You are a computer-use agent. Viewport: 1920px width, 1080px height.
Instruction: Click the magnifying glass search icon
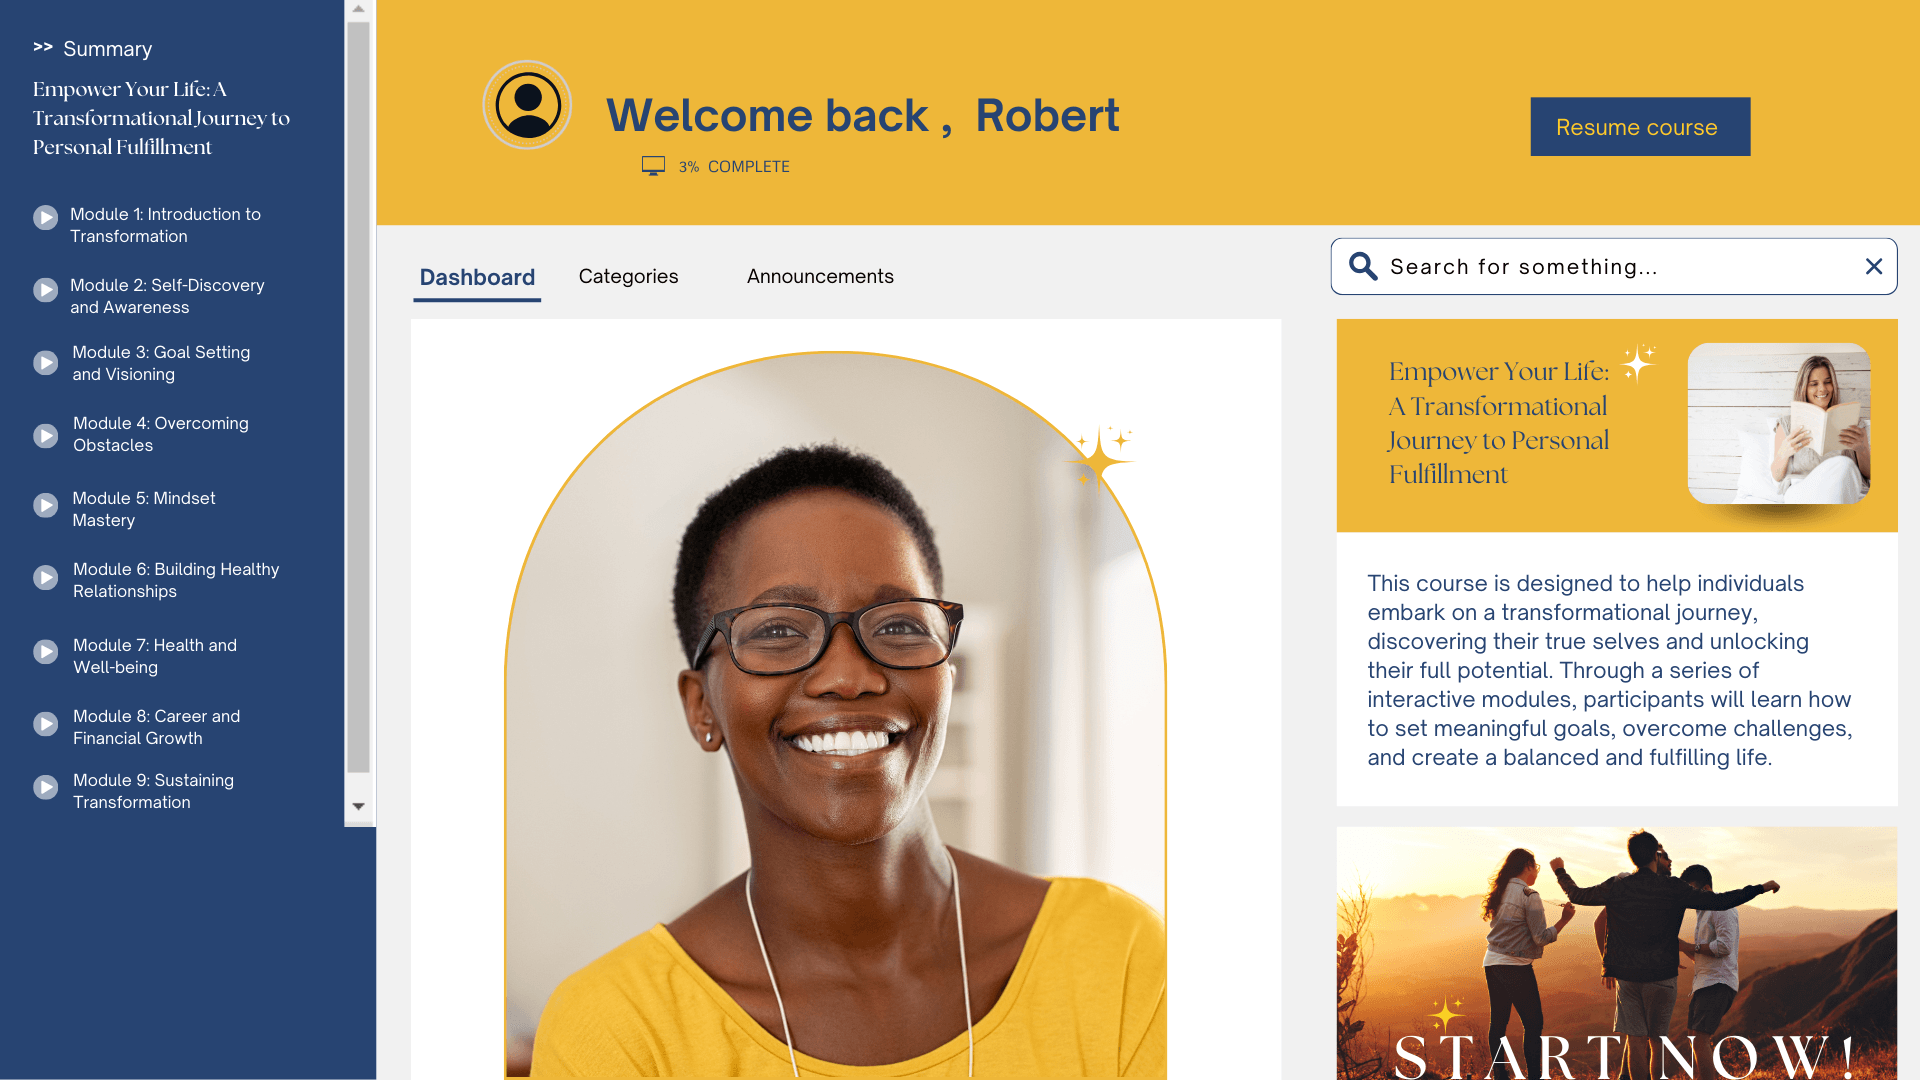coord(1363,266)
